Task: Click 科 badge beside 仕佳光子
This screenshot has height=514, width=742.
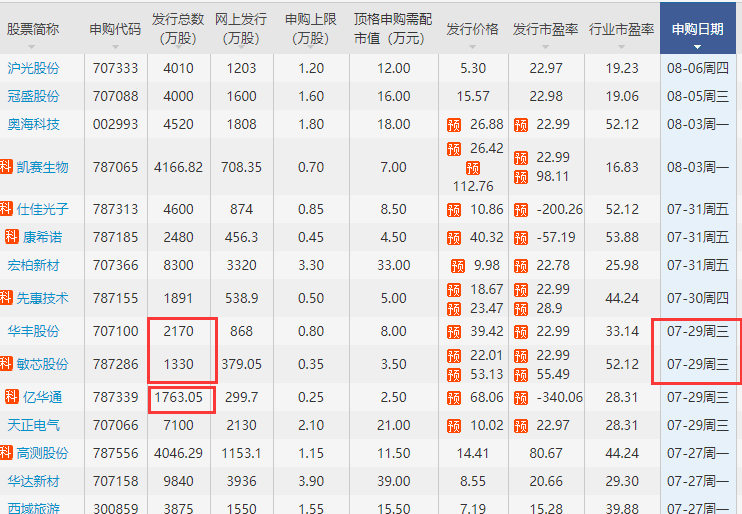Action: tap(6, 208)
